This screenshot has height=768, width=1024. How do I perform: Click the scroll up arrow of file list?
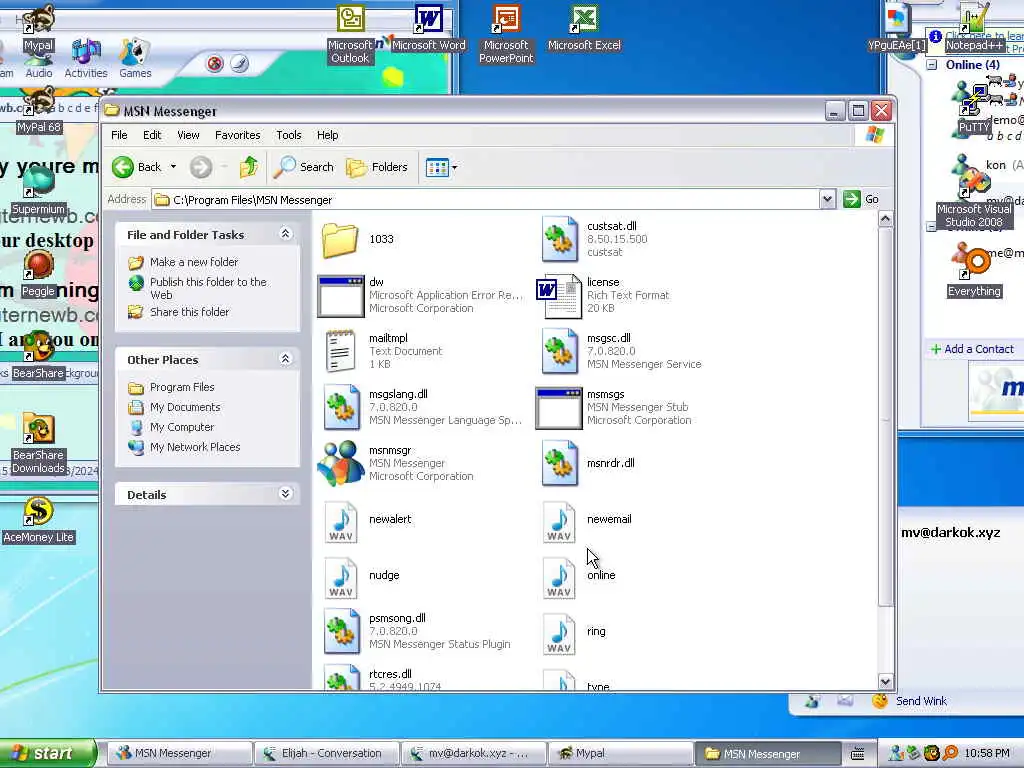885,219
